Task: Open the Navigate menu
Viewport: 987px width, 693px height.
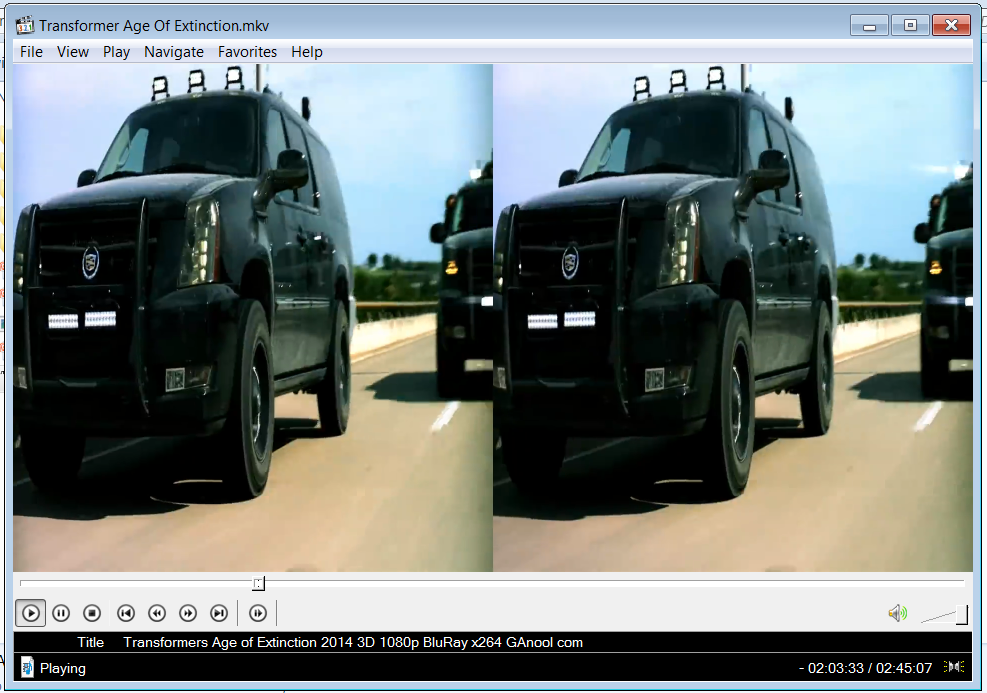Action: (174, 52)
